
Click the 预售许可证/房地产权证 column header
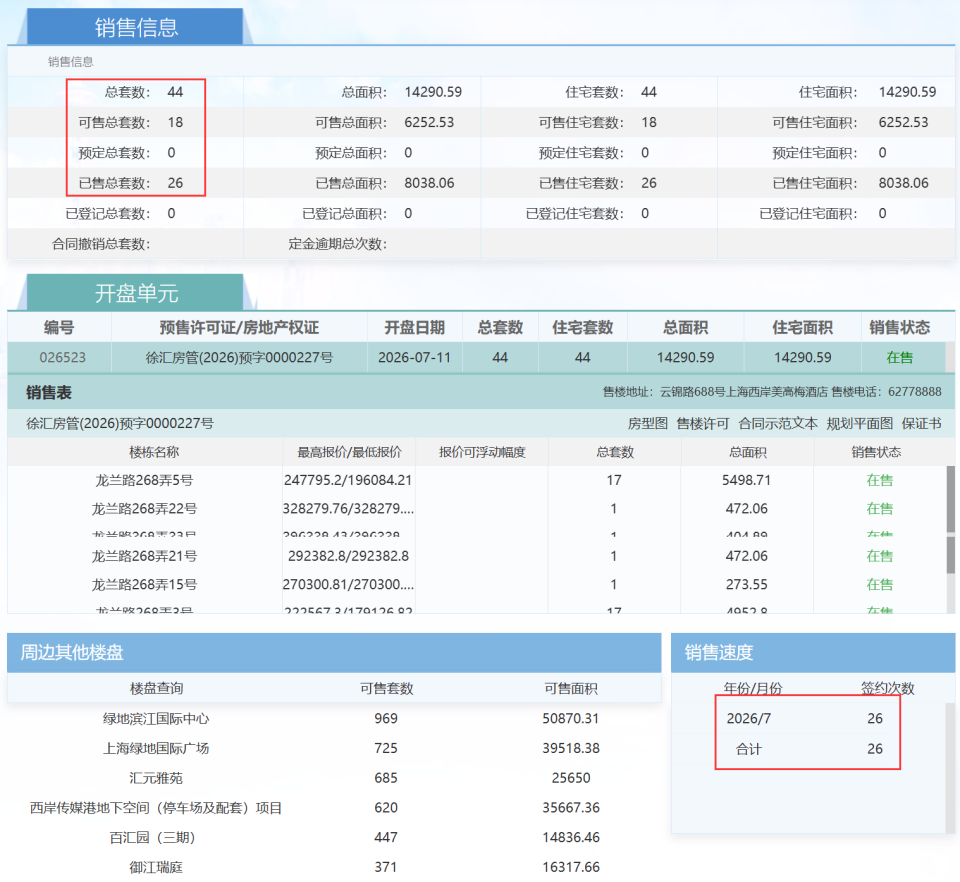pos(239,327)
